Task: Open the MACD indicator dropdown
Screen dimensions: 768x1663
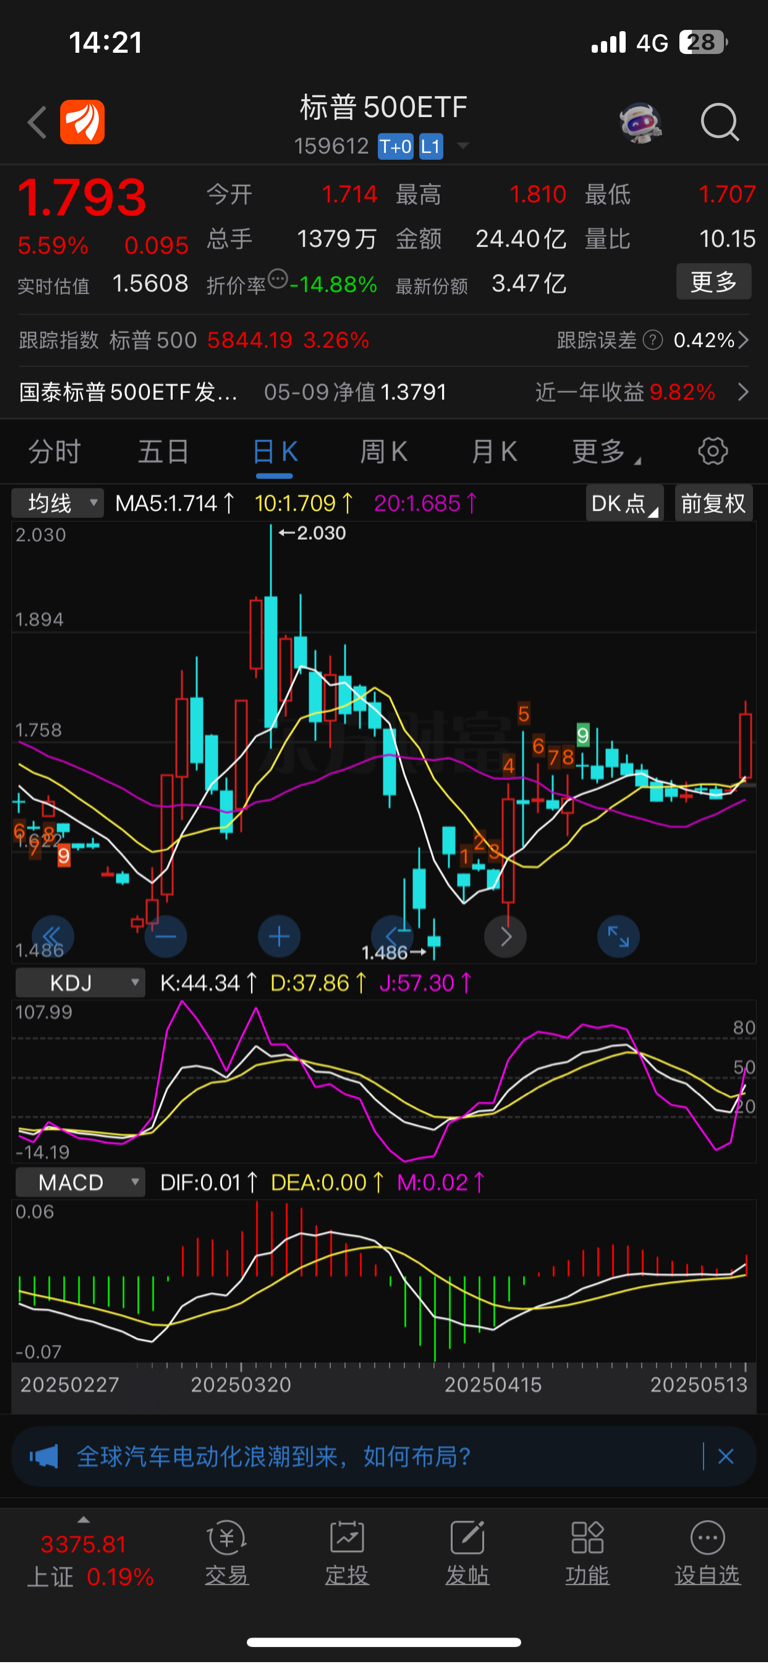Action: [x=80, y=1183]
